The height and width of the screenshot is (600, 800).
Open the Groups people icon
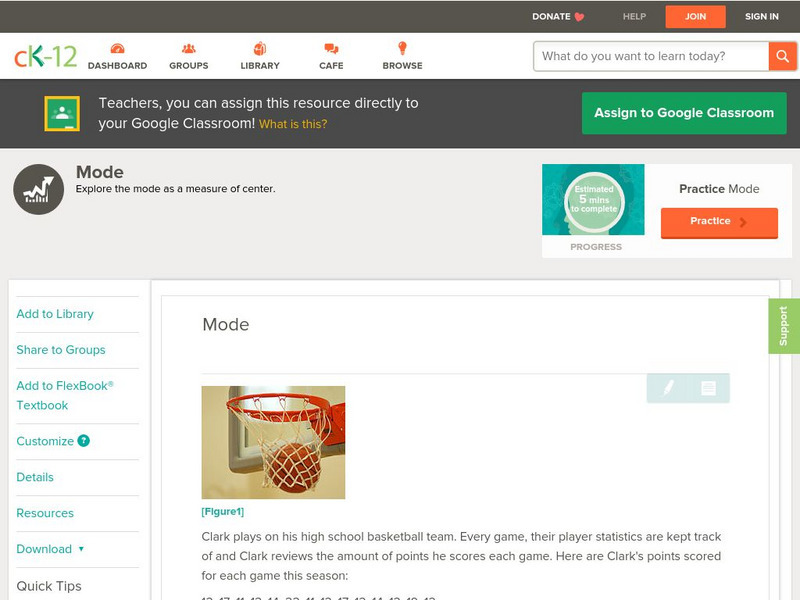189,48
